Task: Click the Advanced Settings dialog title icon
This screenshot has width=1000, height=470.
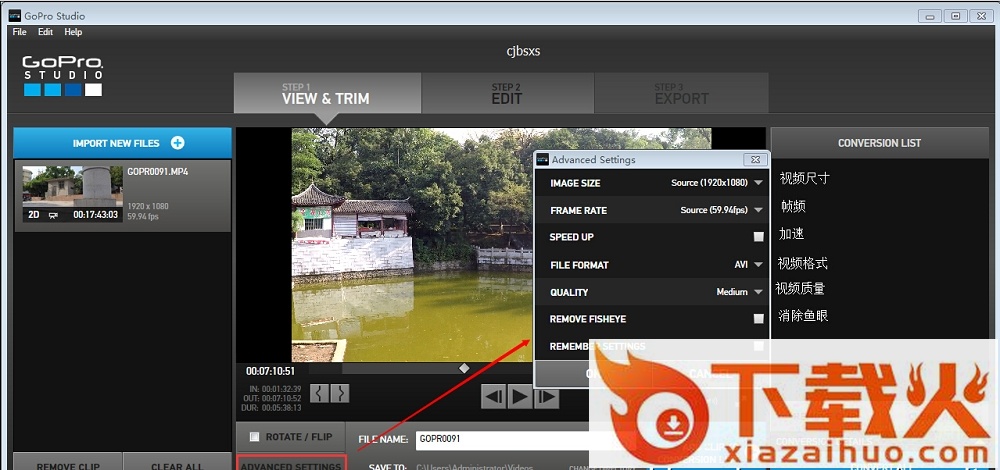Action: click(543, 159)
